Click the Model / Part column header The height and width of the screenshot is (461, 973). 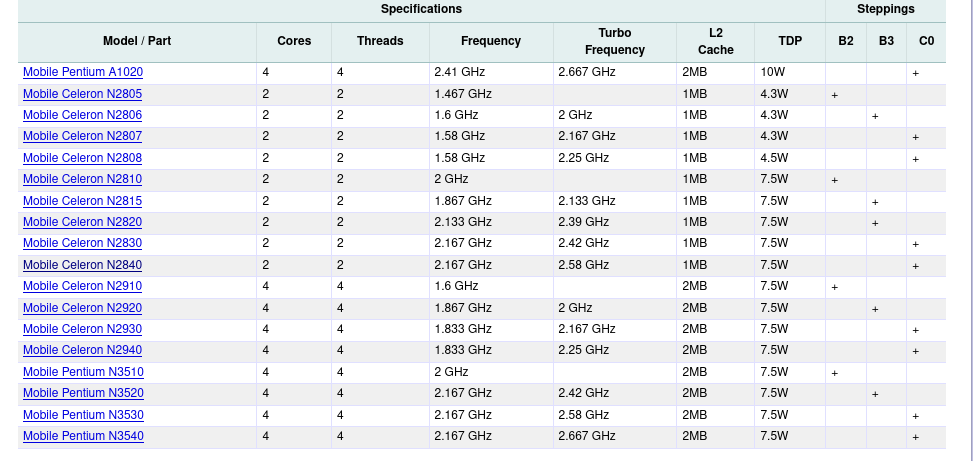pyautogui.click(x=137, y=42)
